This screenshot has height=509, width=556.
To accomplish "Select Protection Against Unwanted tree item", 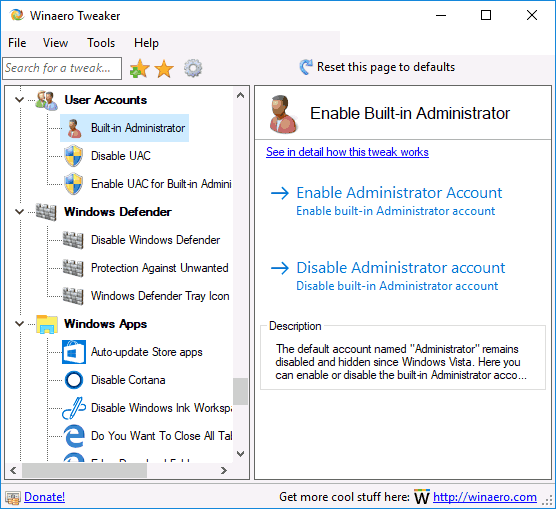I will tap(160, 268).
